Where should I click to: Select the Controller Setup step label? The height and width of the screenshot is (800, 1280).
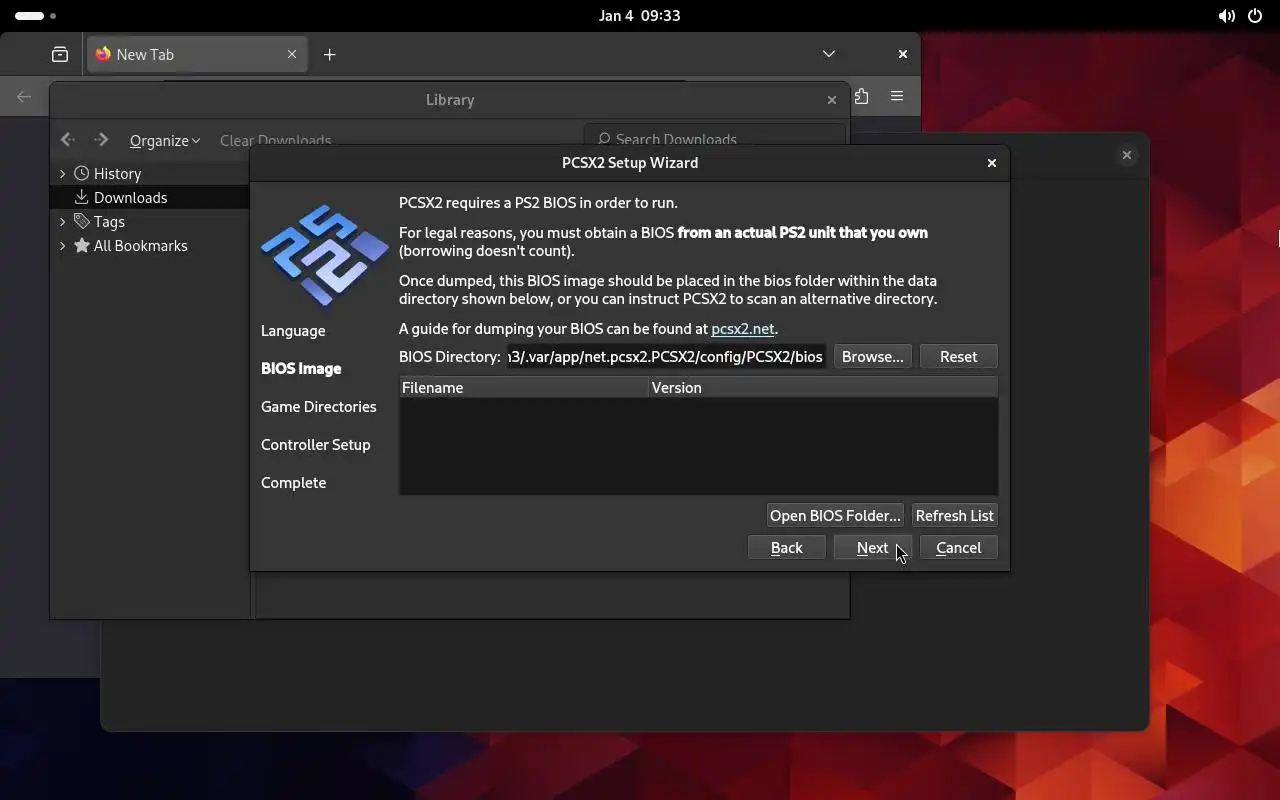pos(316,444)
